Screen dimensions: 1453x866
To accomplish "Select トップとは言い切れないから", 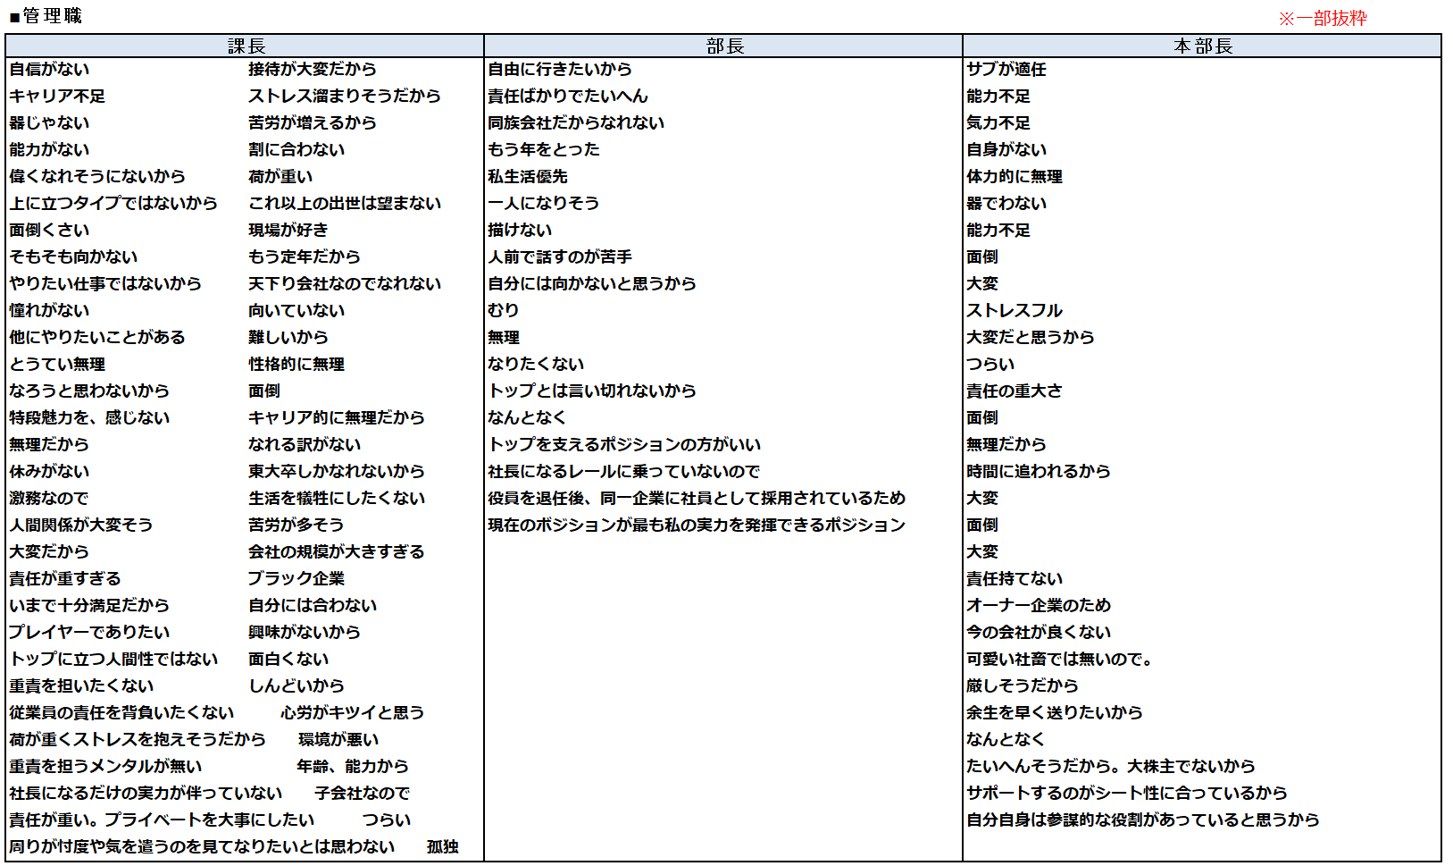I will pos(592,391).
